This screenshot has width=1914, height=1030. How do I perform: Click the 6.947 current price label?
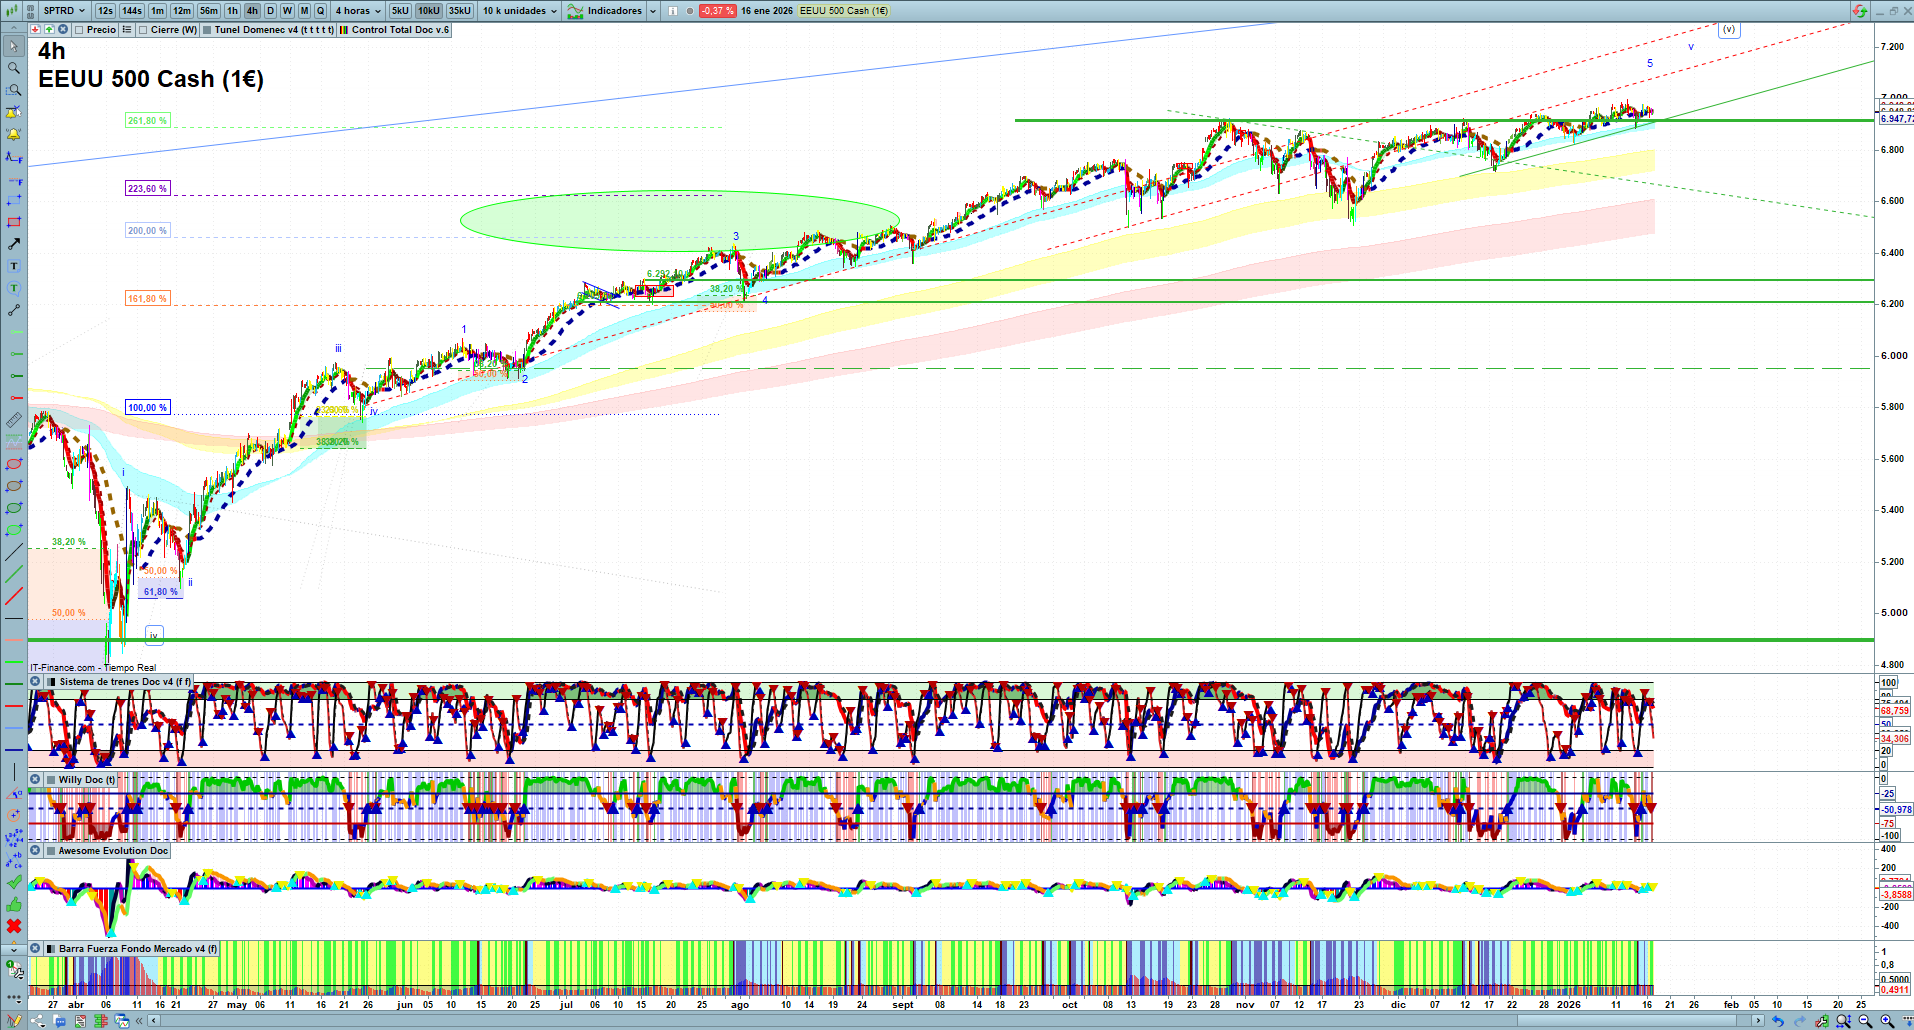[1897, 119]
